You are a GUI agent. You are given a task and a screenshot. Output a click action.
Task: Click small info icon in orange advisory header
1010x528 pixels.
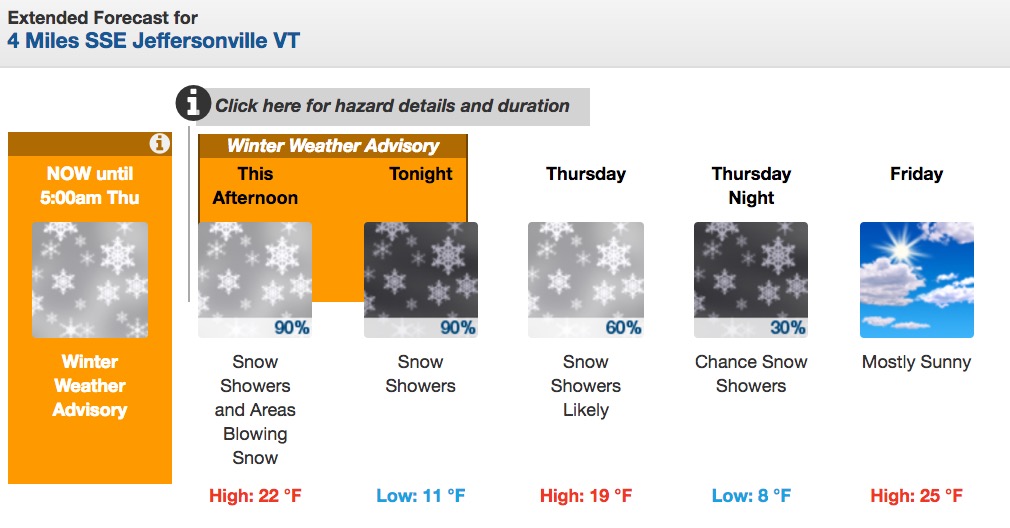pos(159,143)
